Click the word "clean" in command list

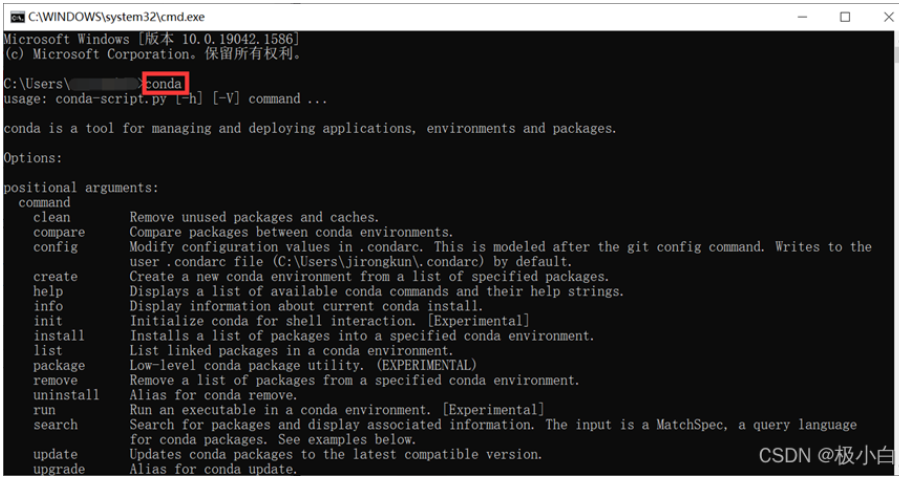(52, 217)
